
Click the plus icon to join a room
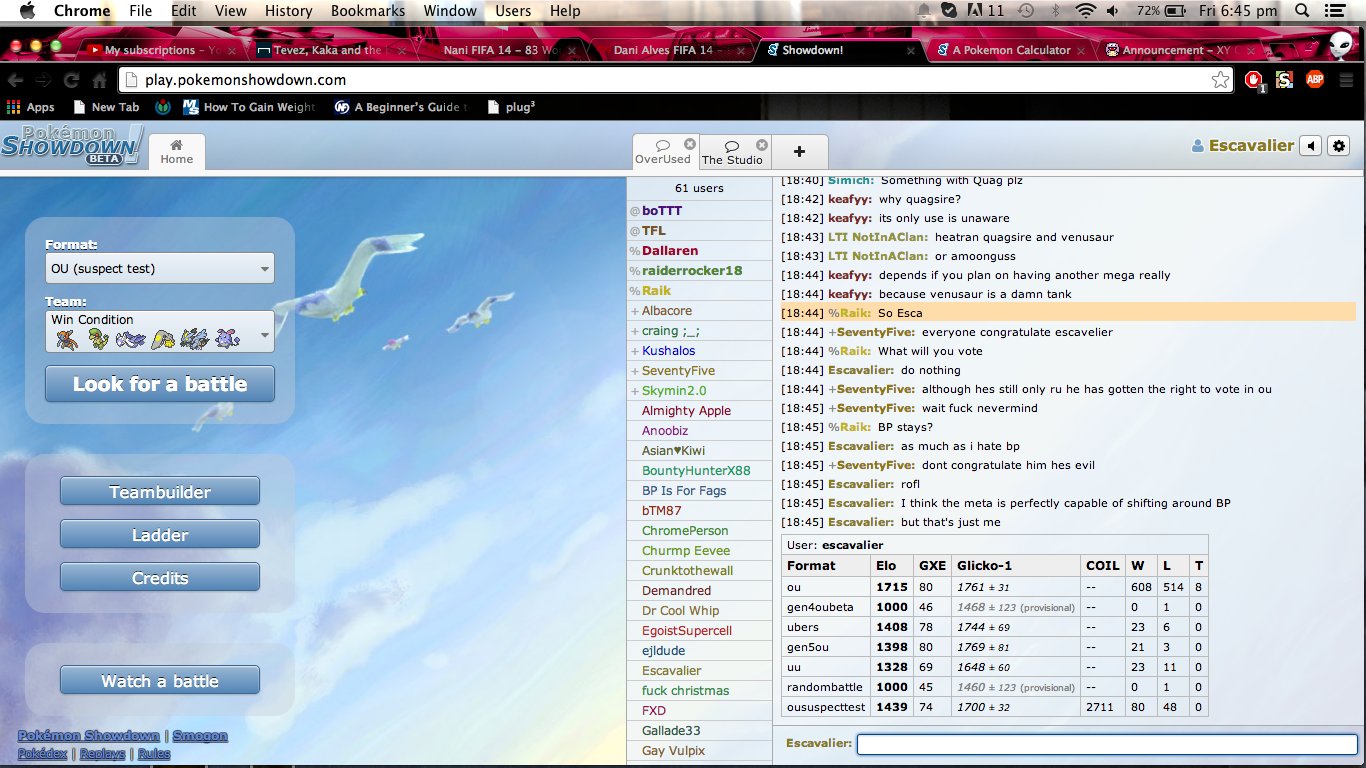(799, 152)
